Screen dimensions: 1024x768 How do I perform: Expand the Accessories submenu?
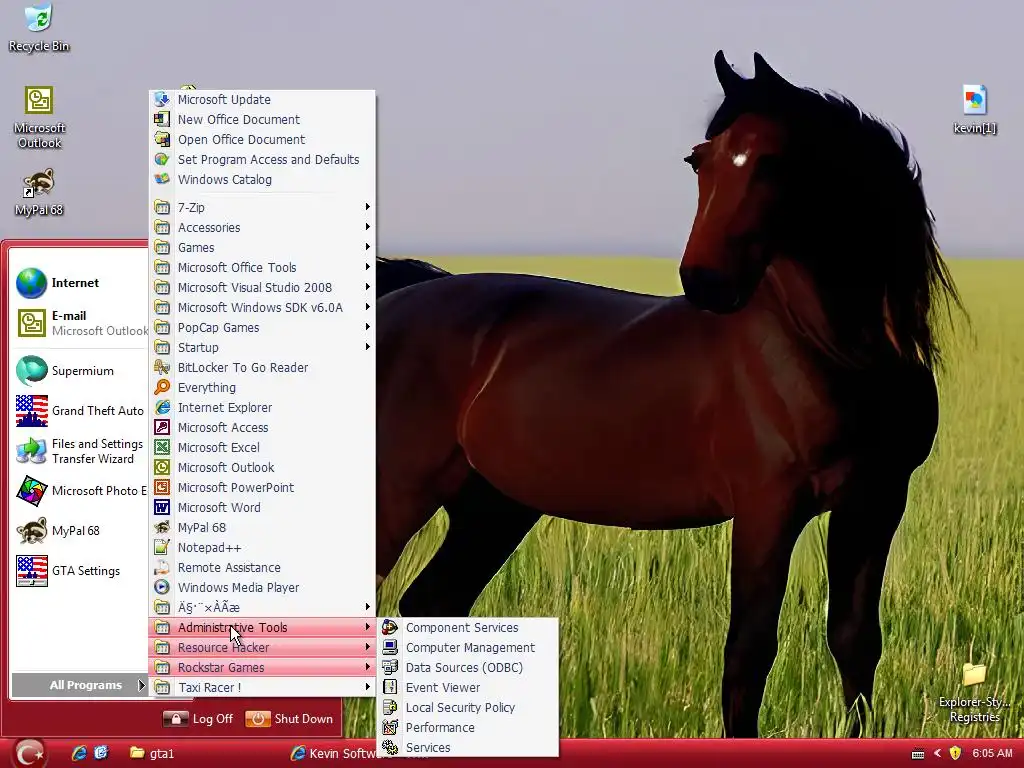(263, 228)
